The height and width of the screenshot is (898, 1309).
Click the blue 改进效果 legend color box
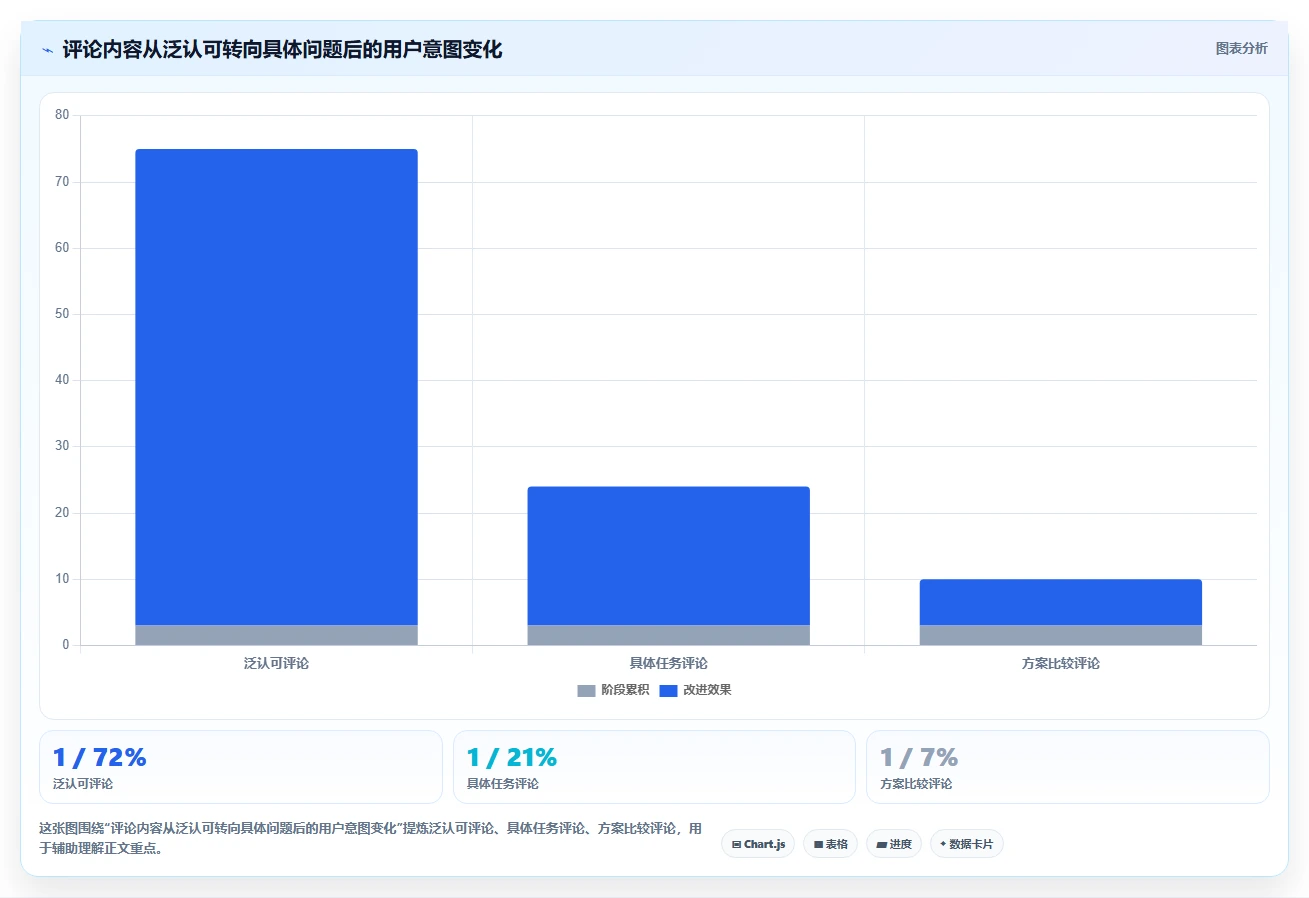coord(668,690)
